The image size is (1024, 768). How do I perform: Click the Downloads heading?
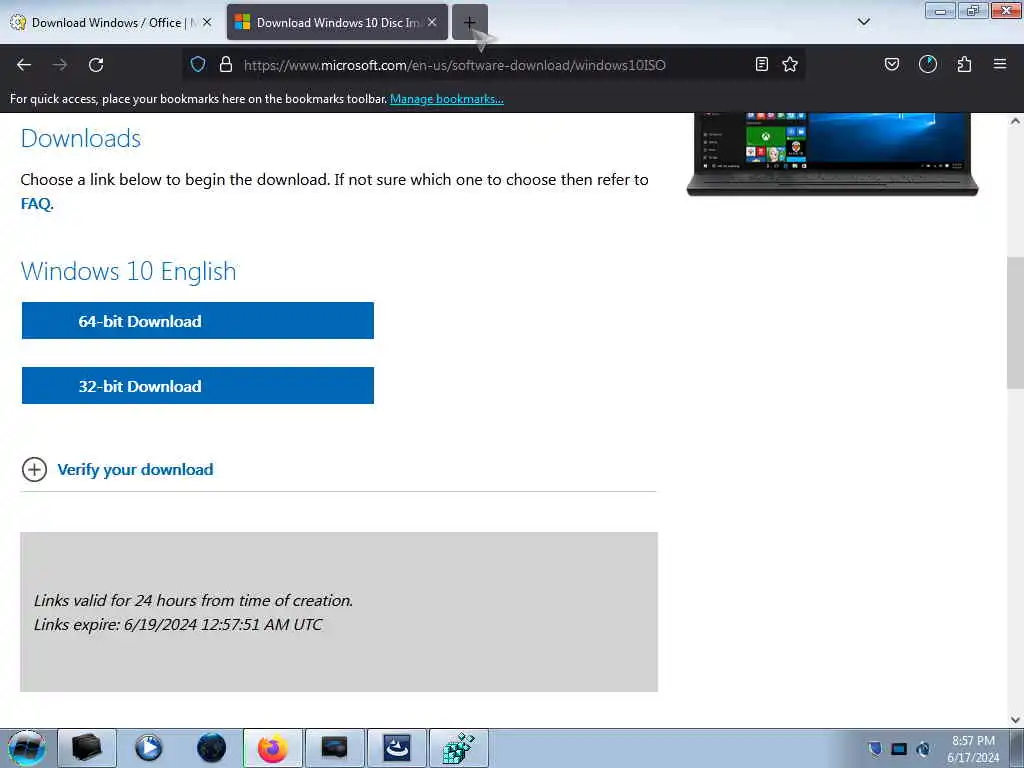(x=81, y=138)
